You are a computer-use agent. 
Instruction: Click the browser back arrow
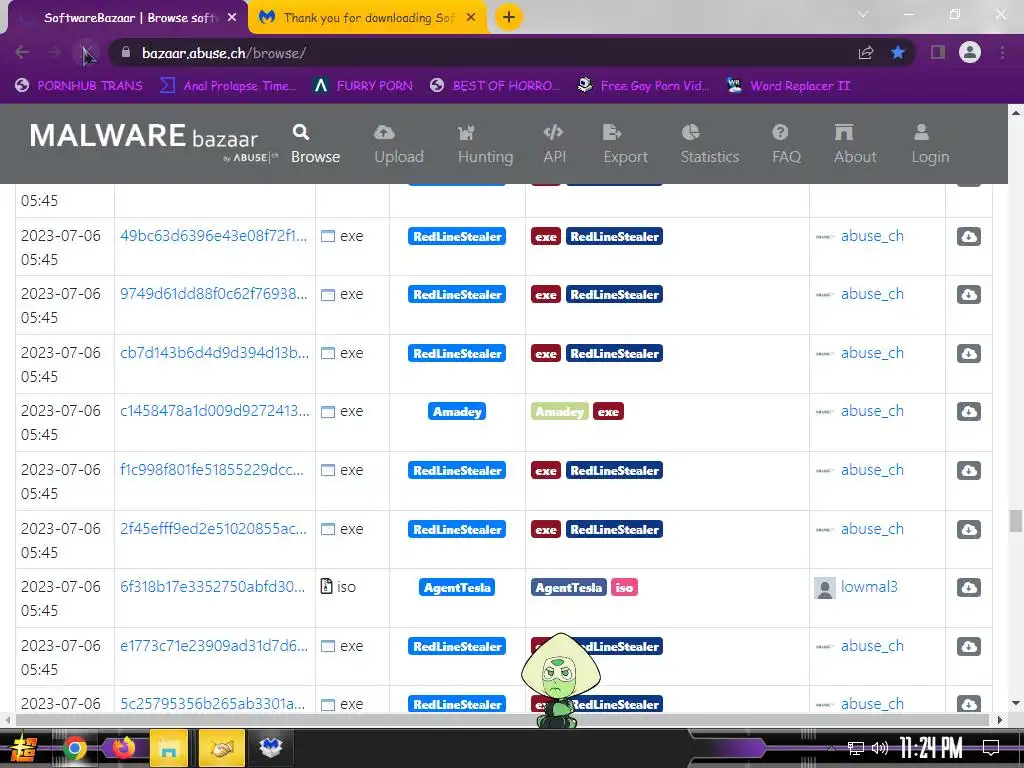pyautogui.click(x=22, y=52)
